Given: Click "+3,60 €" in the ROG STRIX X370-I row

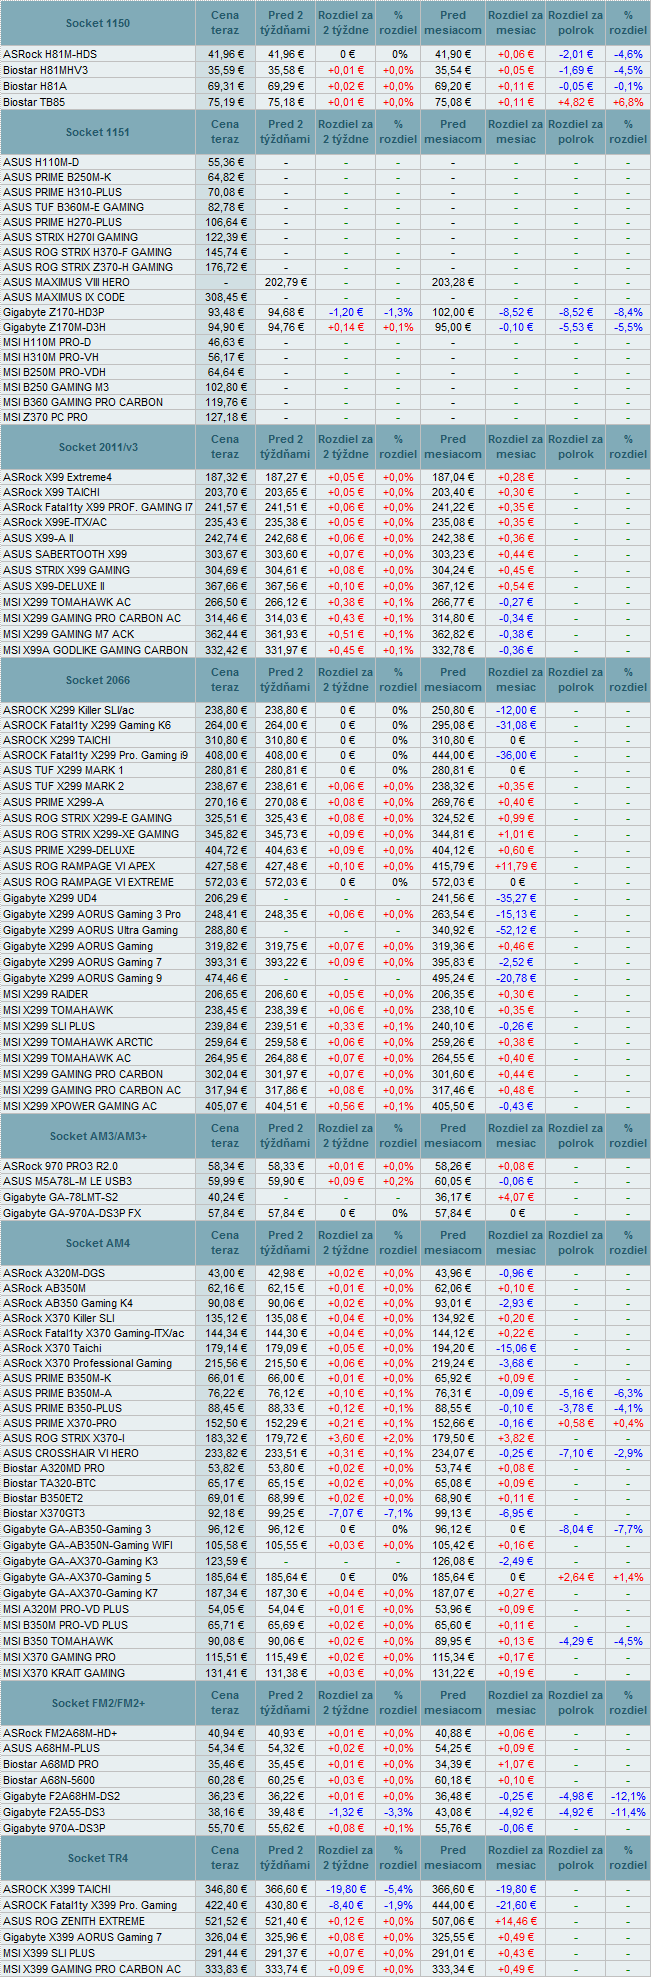Looking at the screenshot, I should click(x=346, y=1438).
